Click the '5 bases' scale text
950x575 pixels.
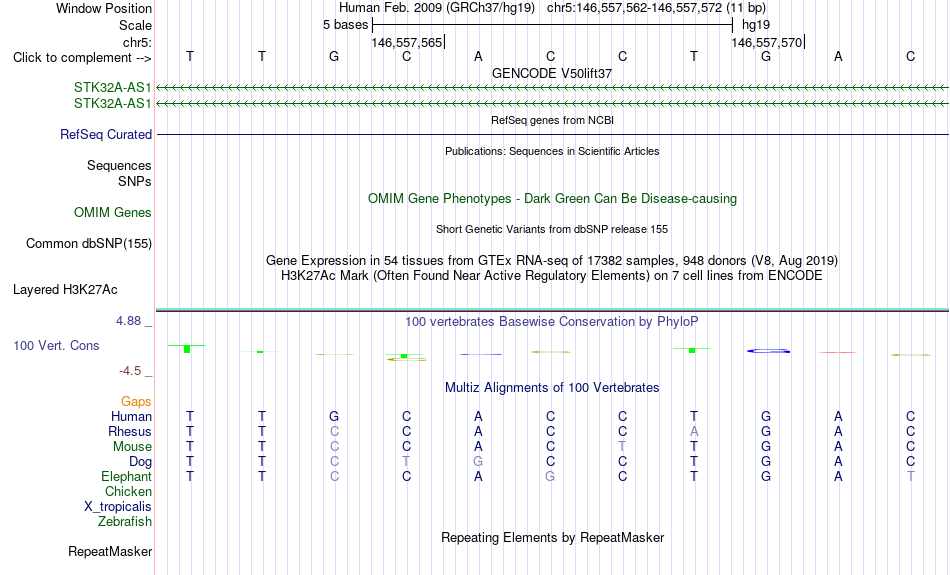coord(345,25)
